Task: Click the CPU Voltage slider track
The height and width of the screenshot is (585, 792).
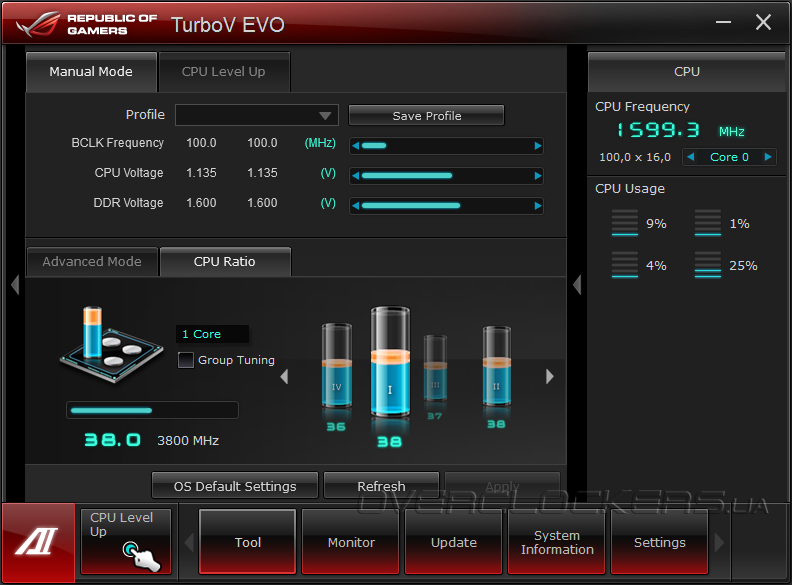Action: 447,176
